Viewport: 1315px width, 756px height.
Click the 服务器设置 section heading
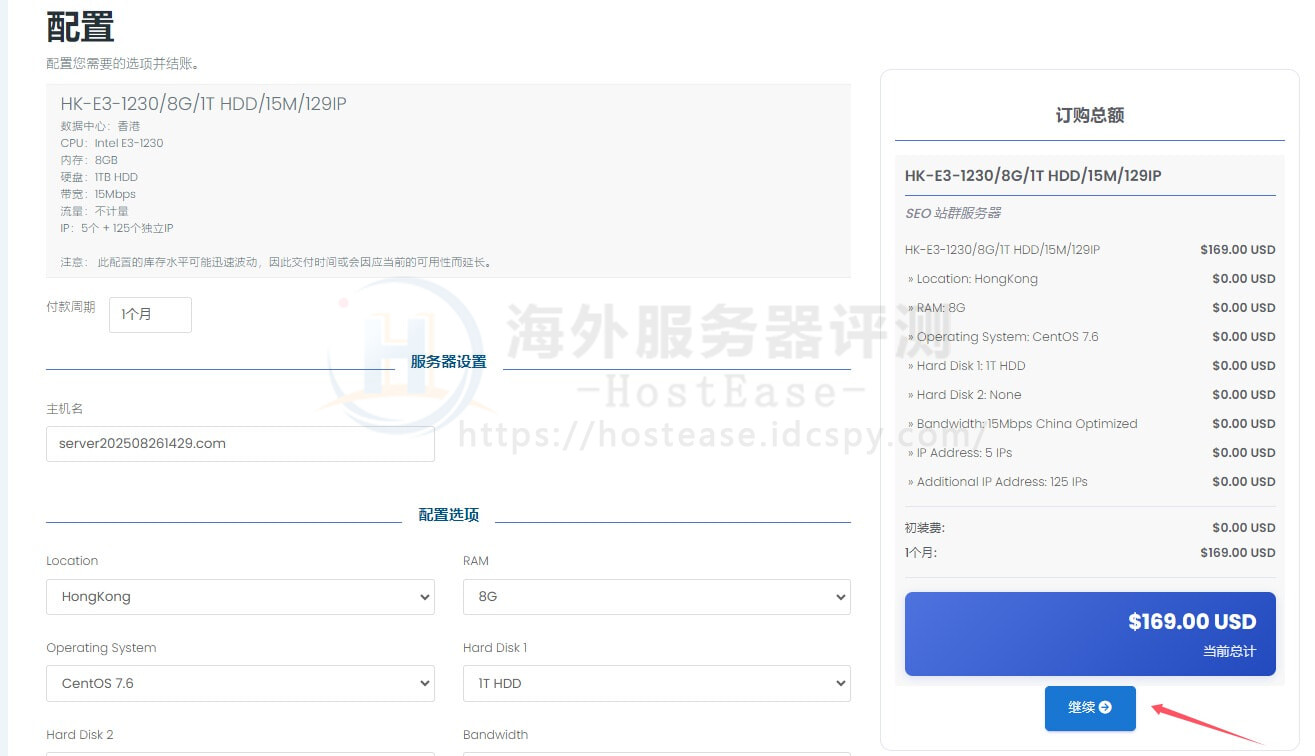[449, 362]
